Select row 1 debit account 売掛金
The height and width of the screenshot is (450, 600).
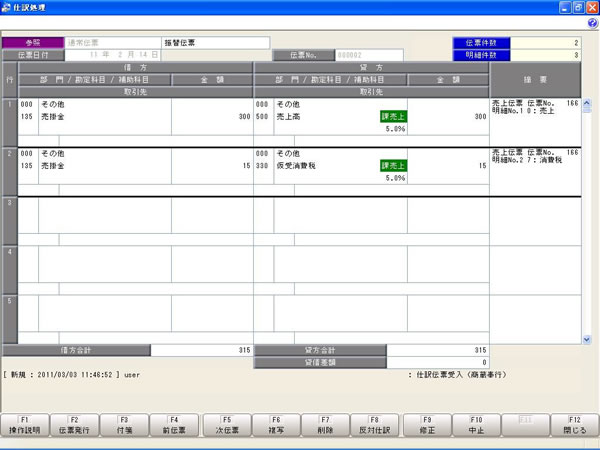[53, 117]
